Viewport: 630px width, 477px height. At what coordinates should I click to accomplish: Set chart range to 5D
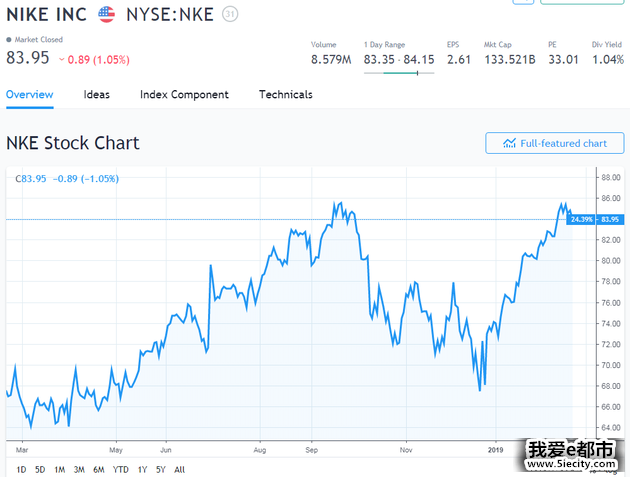pos(40,469)
